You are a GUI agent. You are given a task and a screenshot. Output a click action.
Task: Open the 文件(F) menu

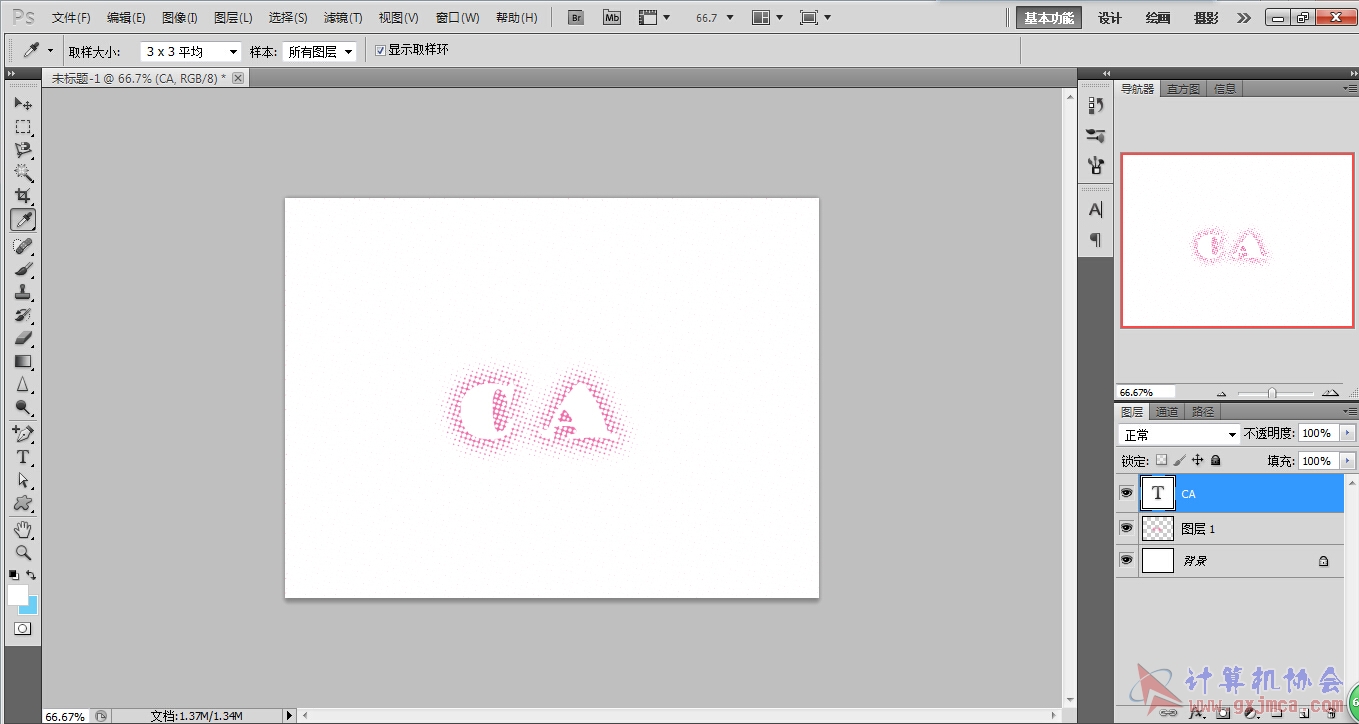pyautogui.click(x=71, y=18)
